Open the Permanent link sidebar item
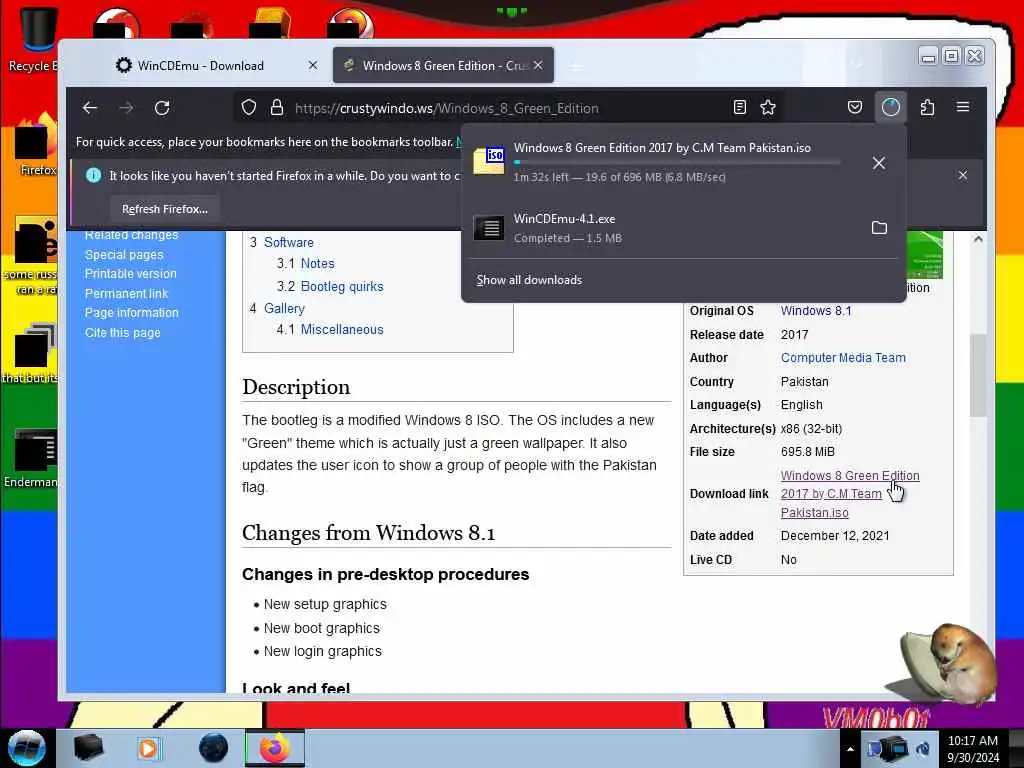 coord(126,293)
